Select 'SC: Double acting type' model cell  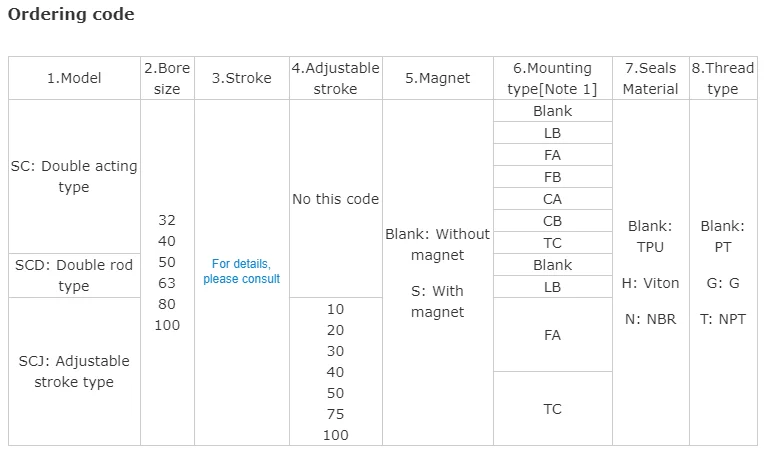click(x=74, y=177)
